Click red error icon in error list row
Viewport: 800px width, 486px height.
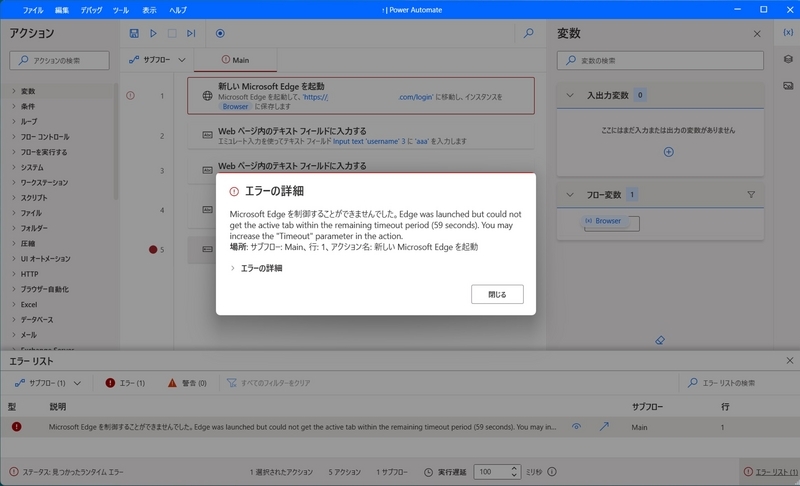16,426
